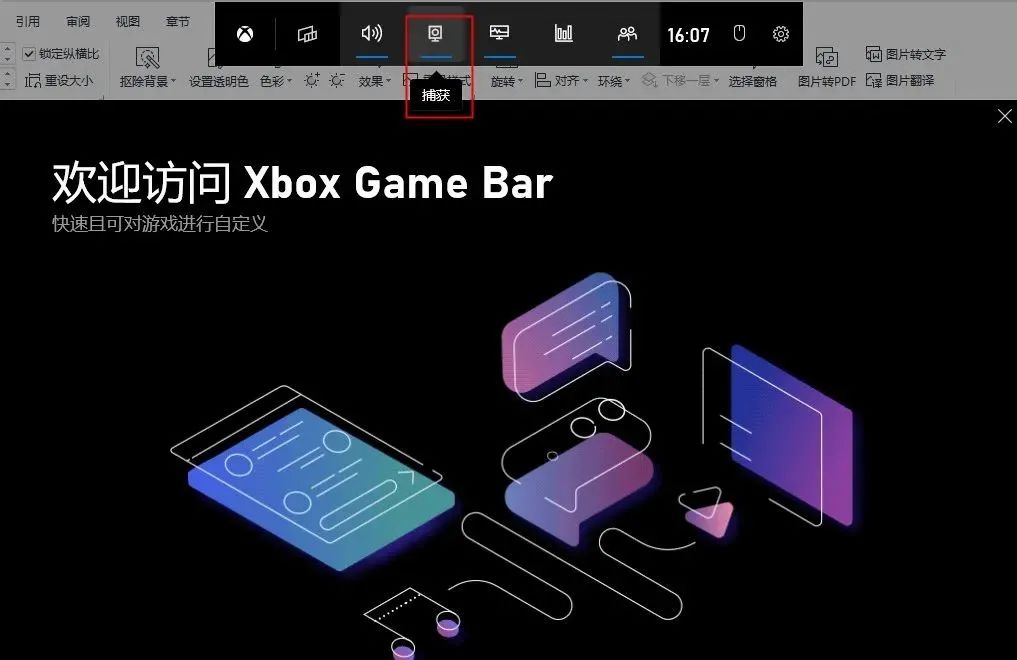Screen dimensions: 1017x660
Task: Switch to the 章节 ribbon tab
Action: pos(178,21)
